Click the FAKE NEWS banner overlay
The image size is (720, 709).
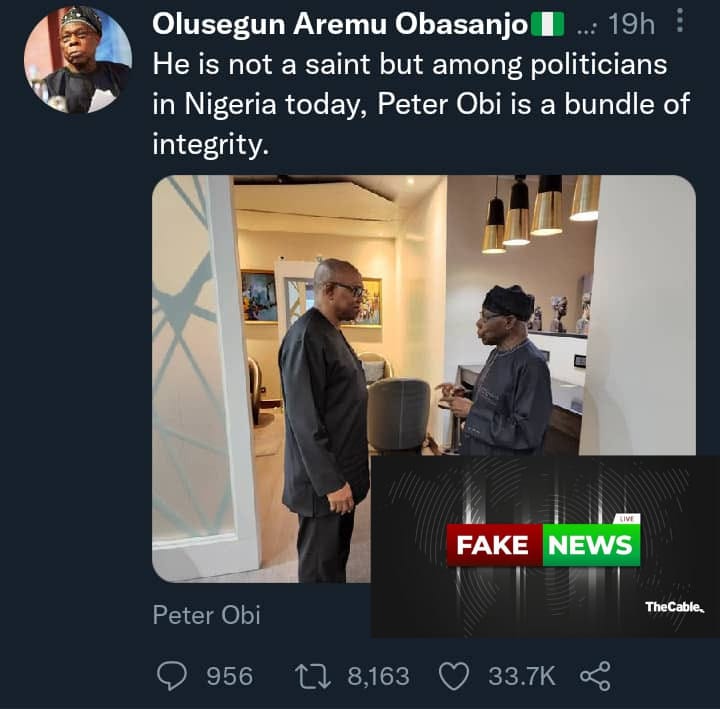click(x=545, y=546)
